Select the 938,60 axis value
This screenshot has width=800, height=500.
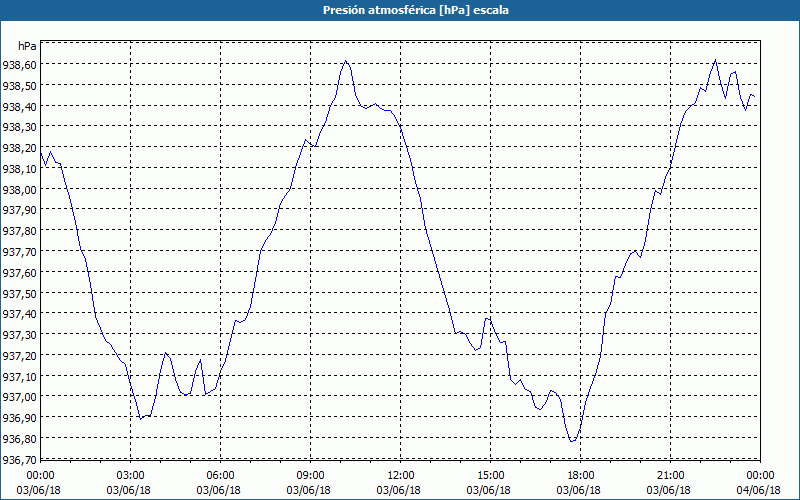coord(19,65)
